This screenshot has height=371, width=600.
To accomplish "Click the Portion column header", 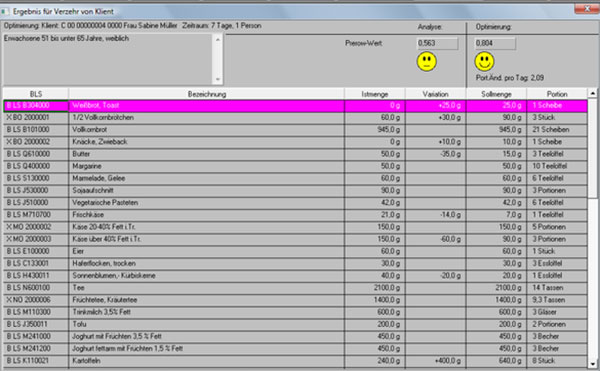I will click(x=557, y=94).
